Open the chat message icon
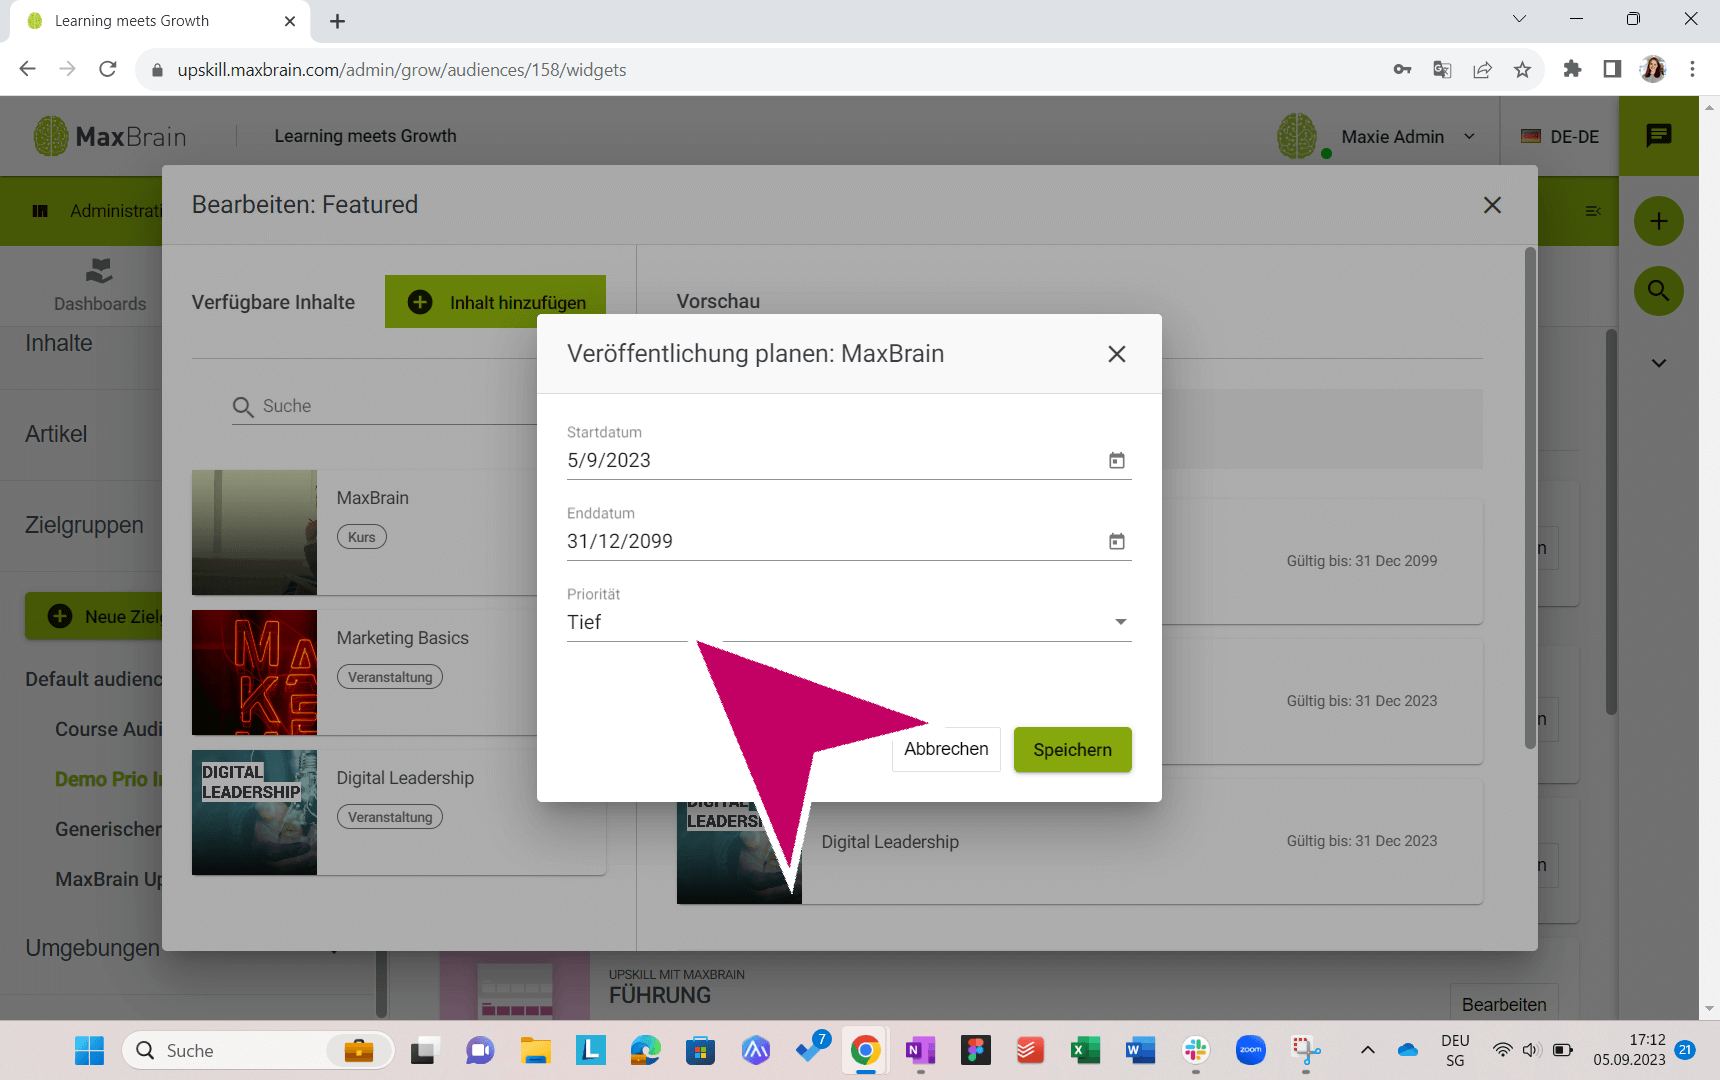The width and height of the screenshot is (1720, 1080). tap(1659, 136)
